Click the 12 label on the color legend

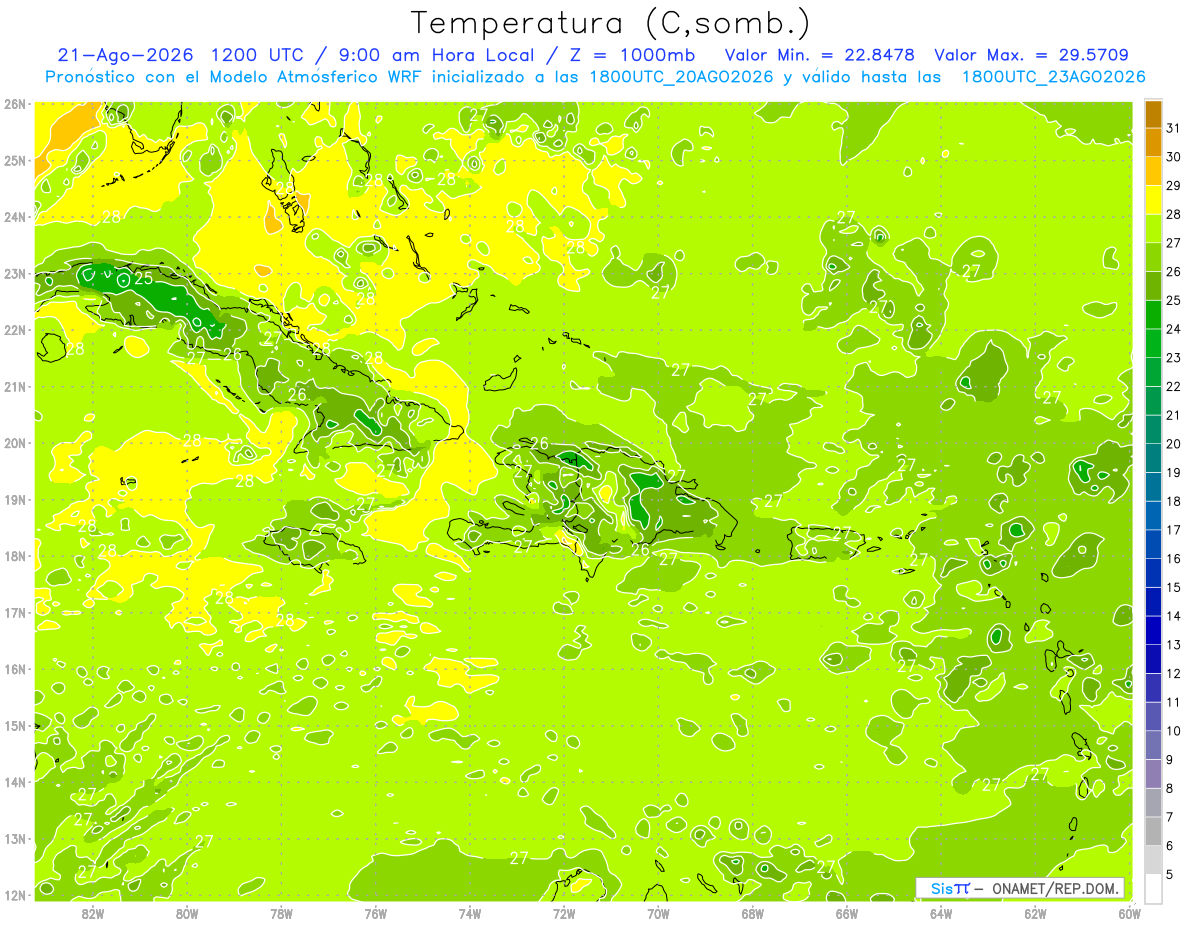1174,674
